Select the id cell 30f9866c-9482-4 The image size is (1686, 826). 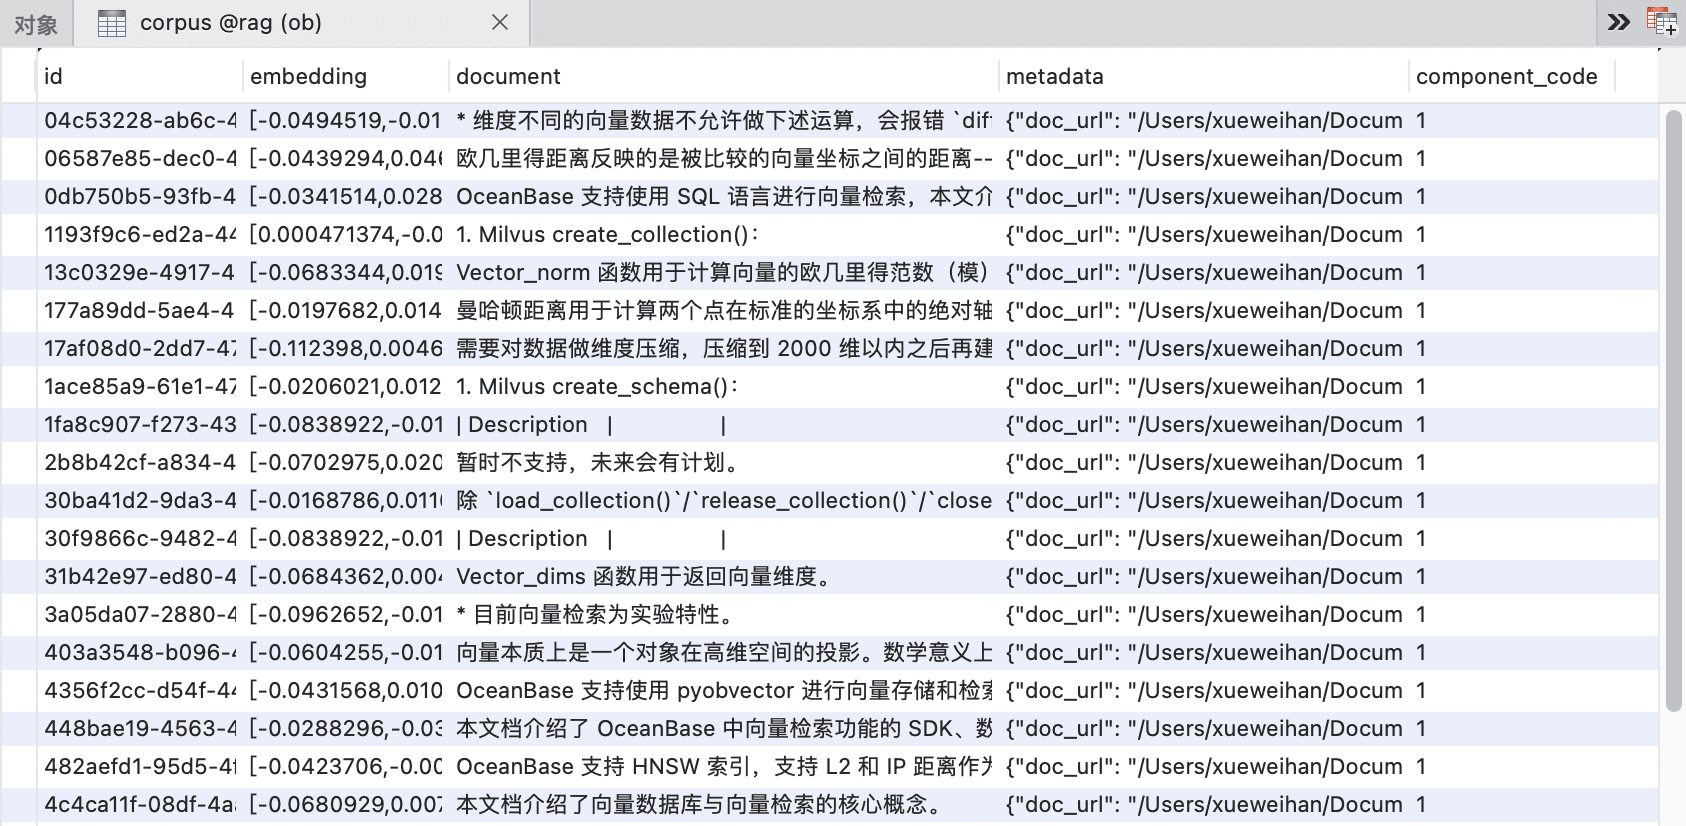coord(140,538)
